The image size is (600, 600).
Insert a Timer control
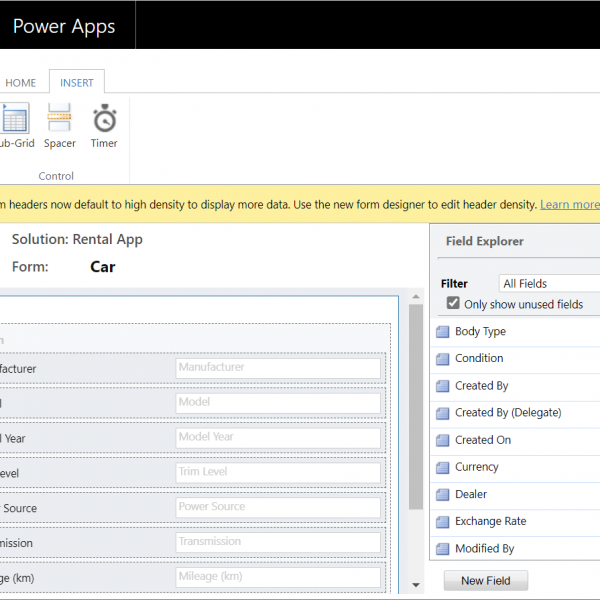pos(104,126)
